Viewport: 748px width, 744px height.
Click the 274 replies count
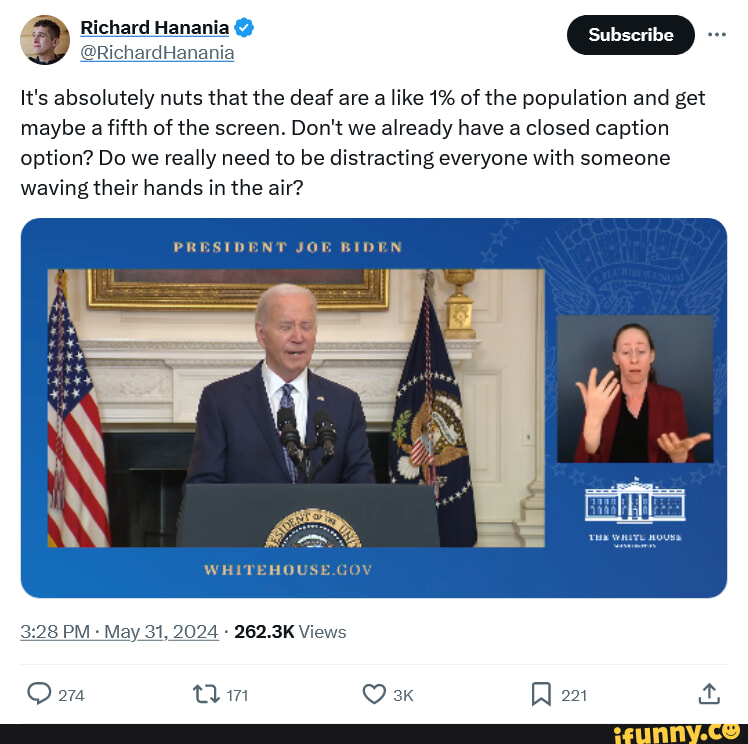pos(71,696)
